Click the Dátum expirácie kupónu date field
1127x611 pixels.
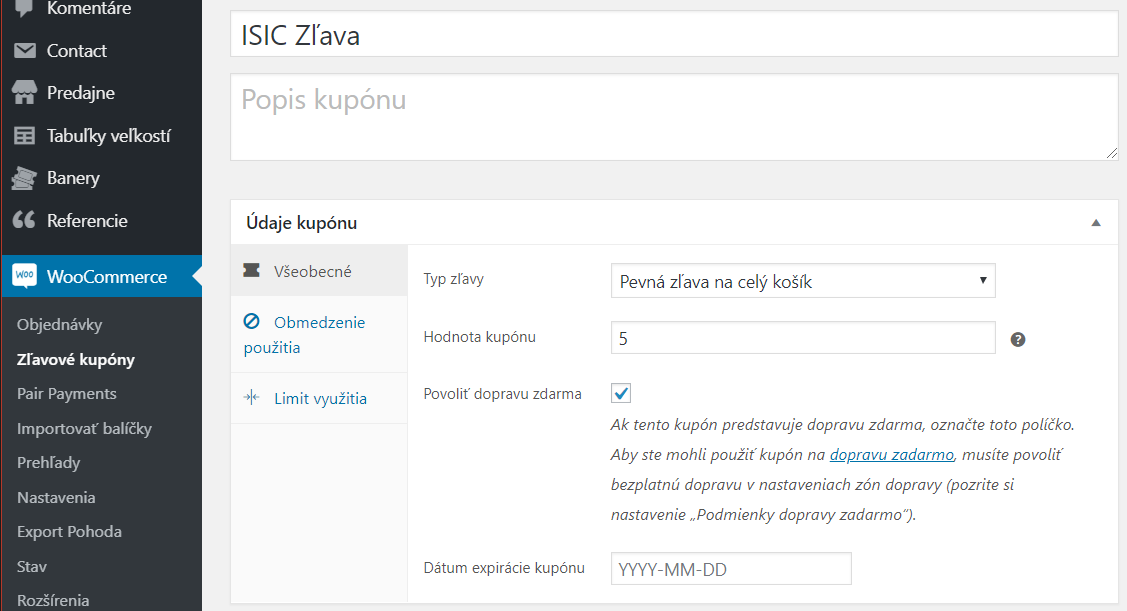click(x=730, y=568)
